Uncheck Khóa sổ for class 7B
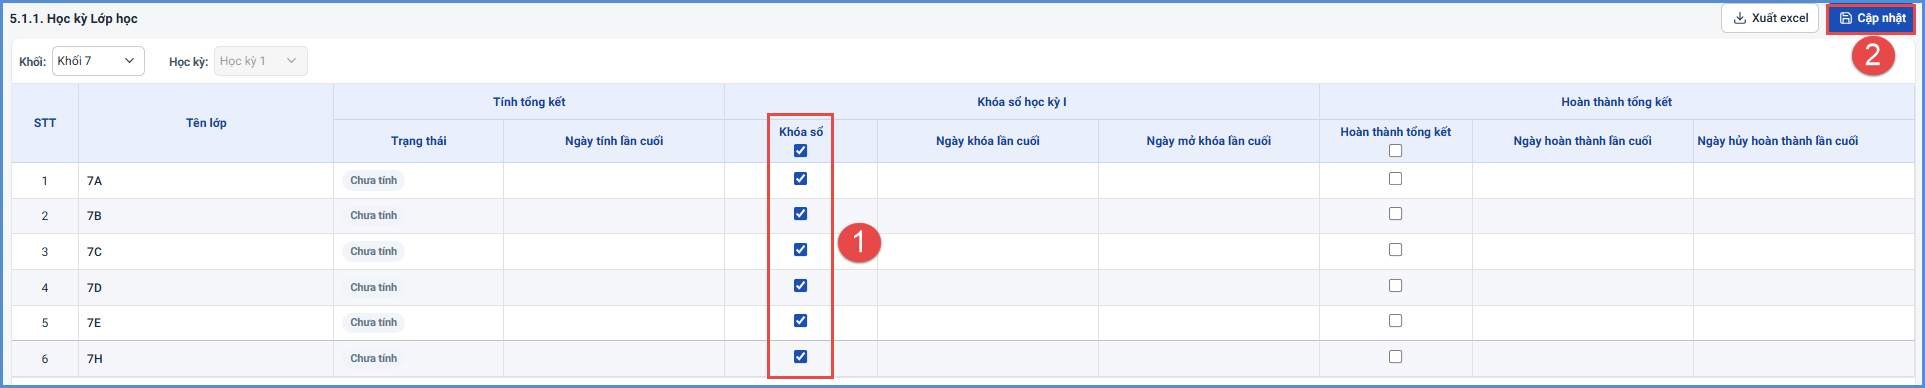The height and width of the screenshot is (388, 1925). tap(800, 214)
